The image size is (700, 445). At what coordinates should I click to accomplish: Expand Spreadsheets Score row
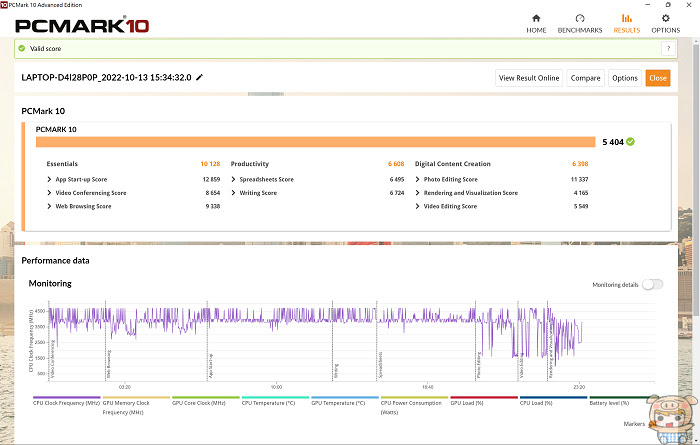pyautogui.click(x=233, y=179)
